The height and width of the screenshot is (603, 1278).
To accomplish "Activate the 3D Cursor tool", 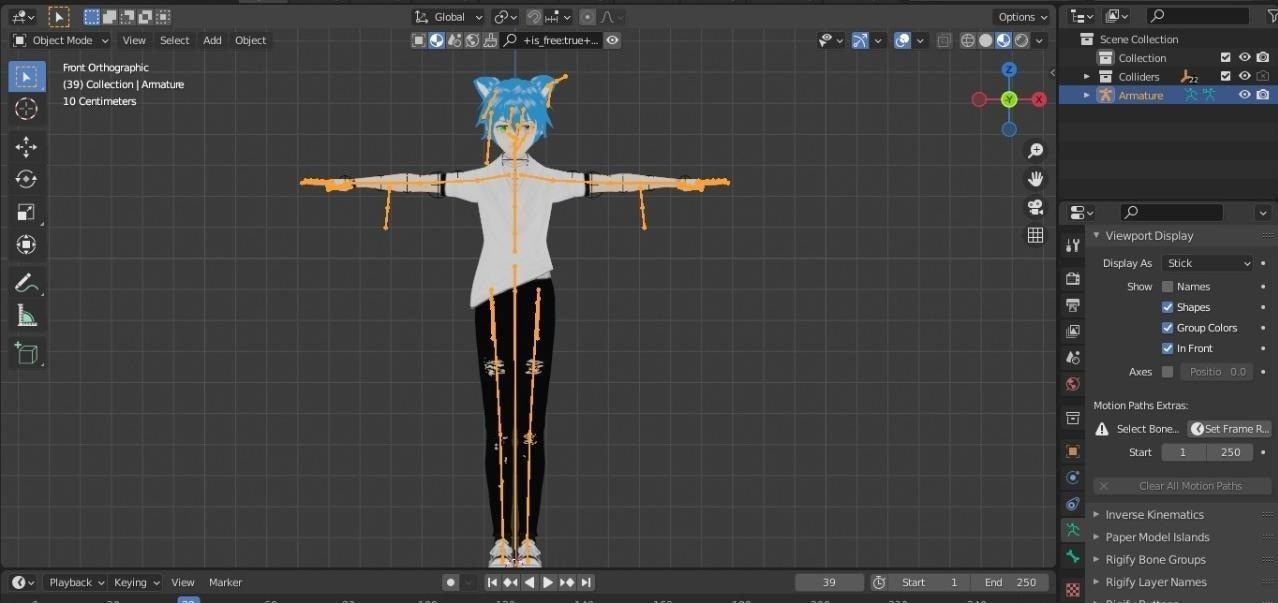I will pyautogui.click(x=27, y=109).
